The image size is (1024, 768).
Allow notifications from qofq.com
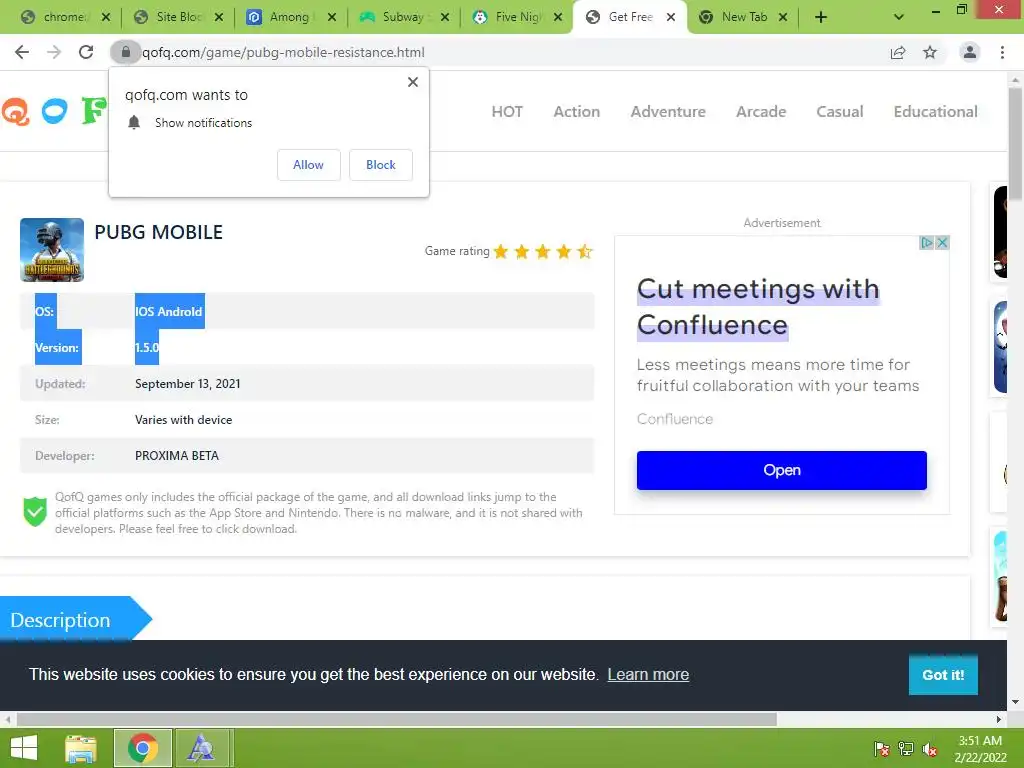[308, 165]
